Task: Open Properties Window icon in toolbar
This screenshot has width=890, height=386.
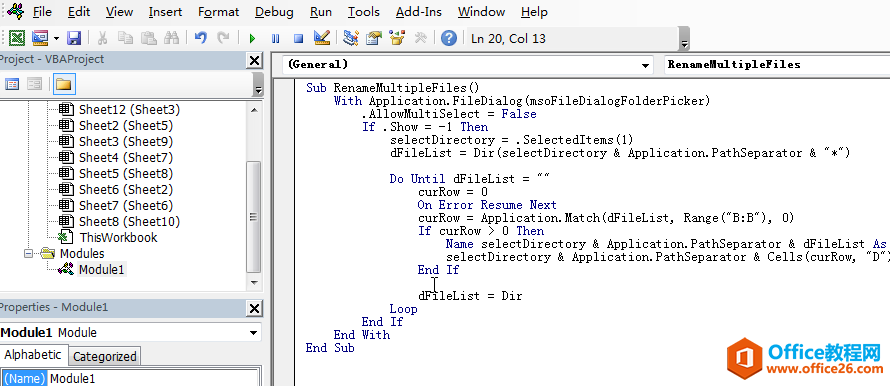Action: pyautogui.click(x=373, y=38)
